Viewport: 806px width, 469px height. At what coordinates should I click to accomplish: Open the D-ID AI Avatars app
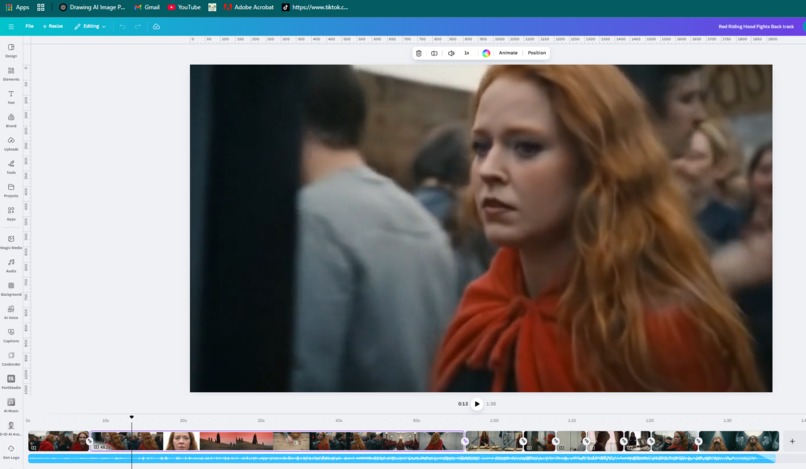click(11, 428)
